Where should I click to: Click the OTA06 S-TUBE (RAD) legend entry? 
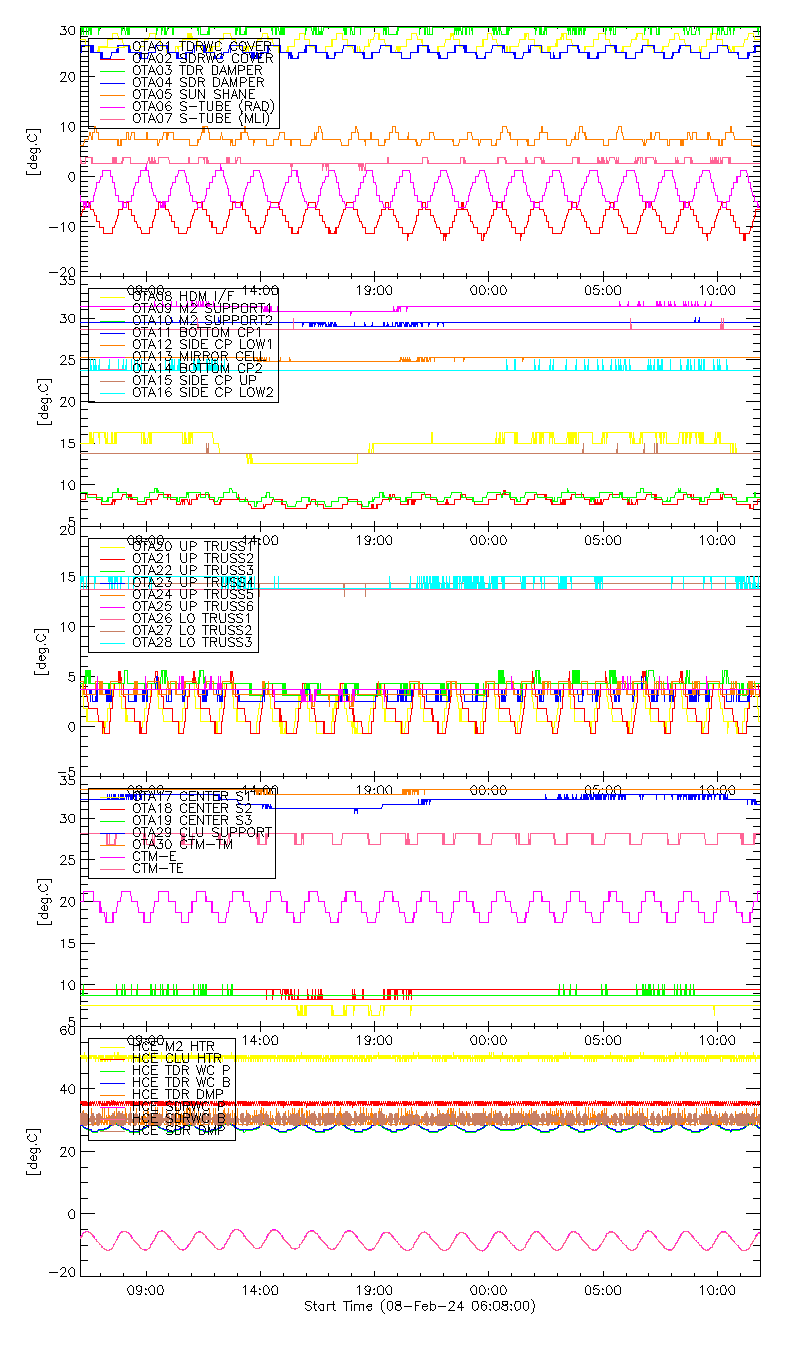(203, 106)
